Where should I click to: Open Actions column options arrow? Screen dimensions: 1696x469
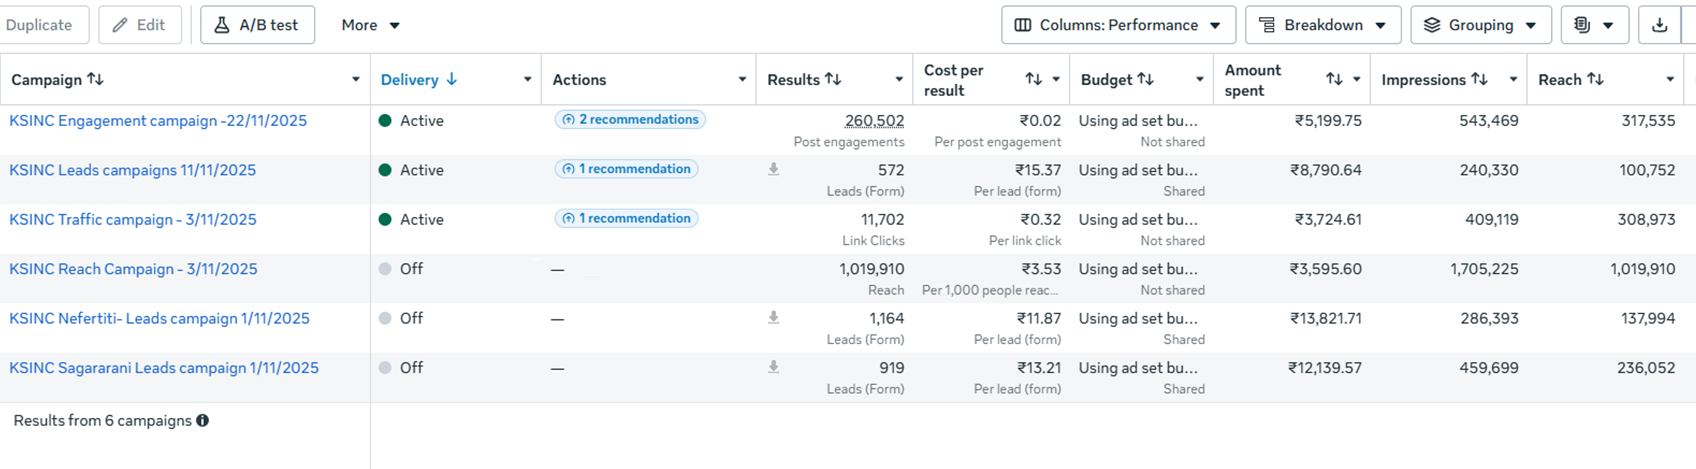pos(742,80)
